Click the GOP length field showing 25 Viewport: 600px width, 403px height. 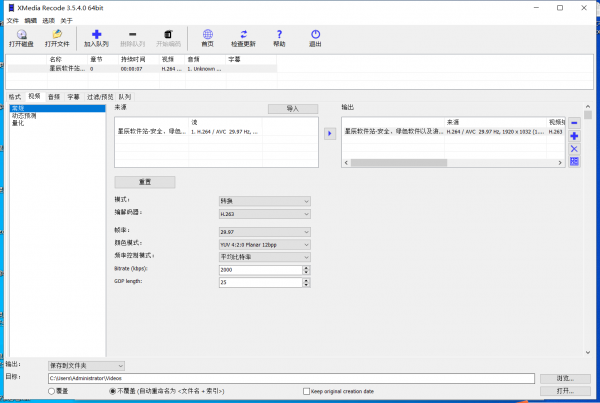pos(261,282)
